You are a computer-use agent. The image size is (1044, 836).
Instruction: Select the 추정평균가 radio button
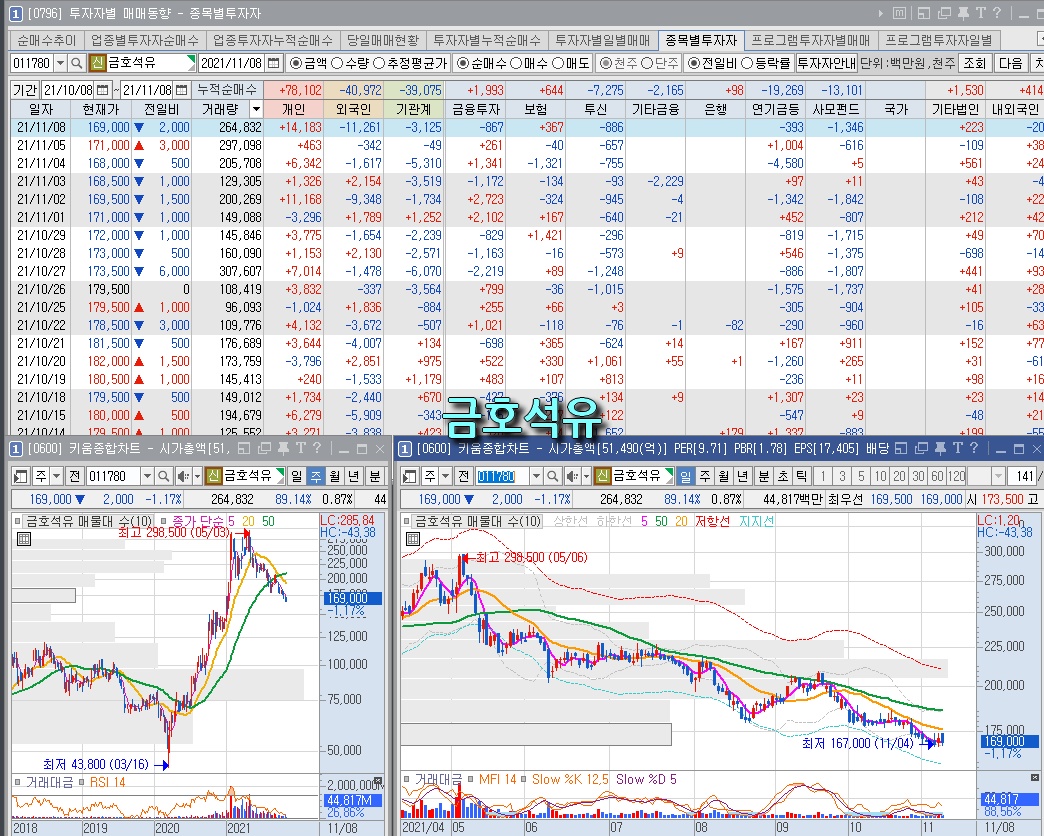379,63
